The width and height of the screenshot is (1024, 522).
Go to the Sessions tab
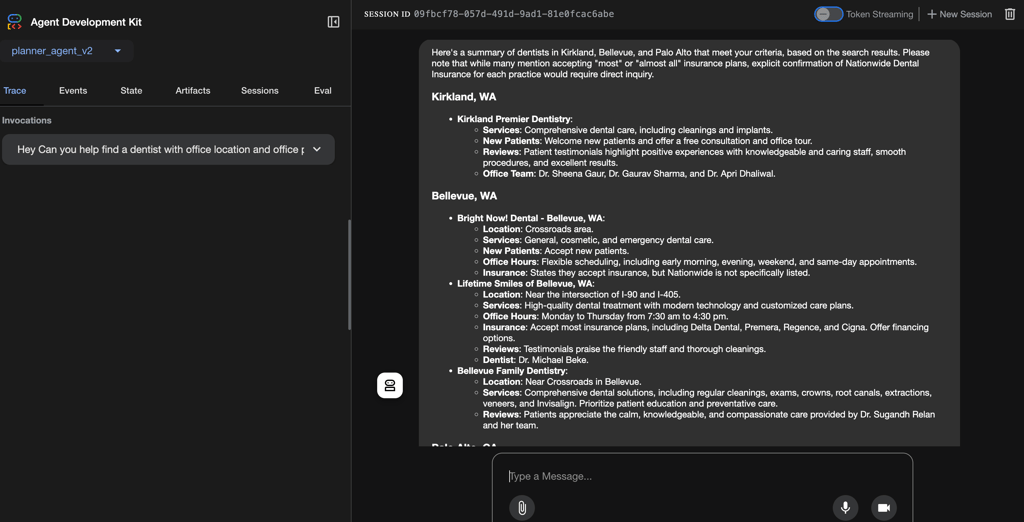(260, 91)
